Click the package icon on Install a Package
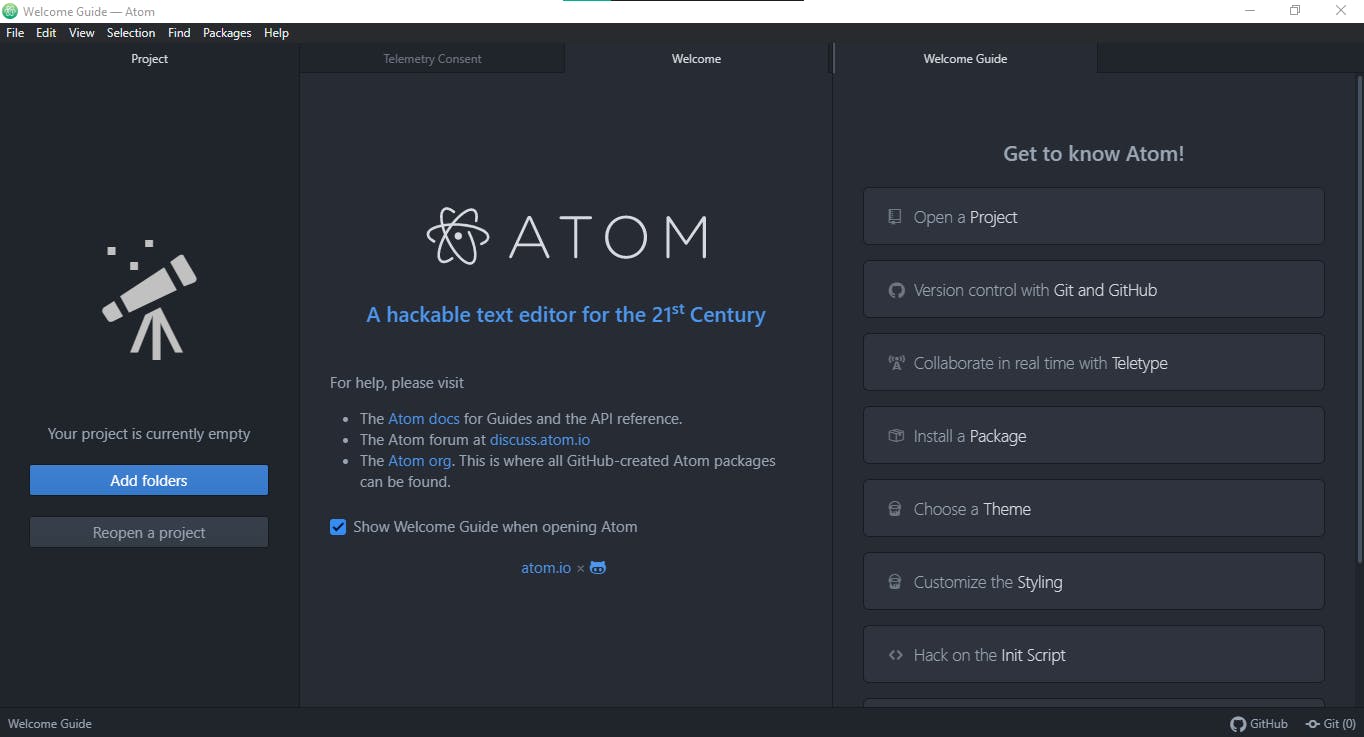Image resolution: width=1364 pixels, height=737 pixels. (896, 436)
